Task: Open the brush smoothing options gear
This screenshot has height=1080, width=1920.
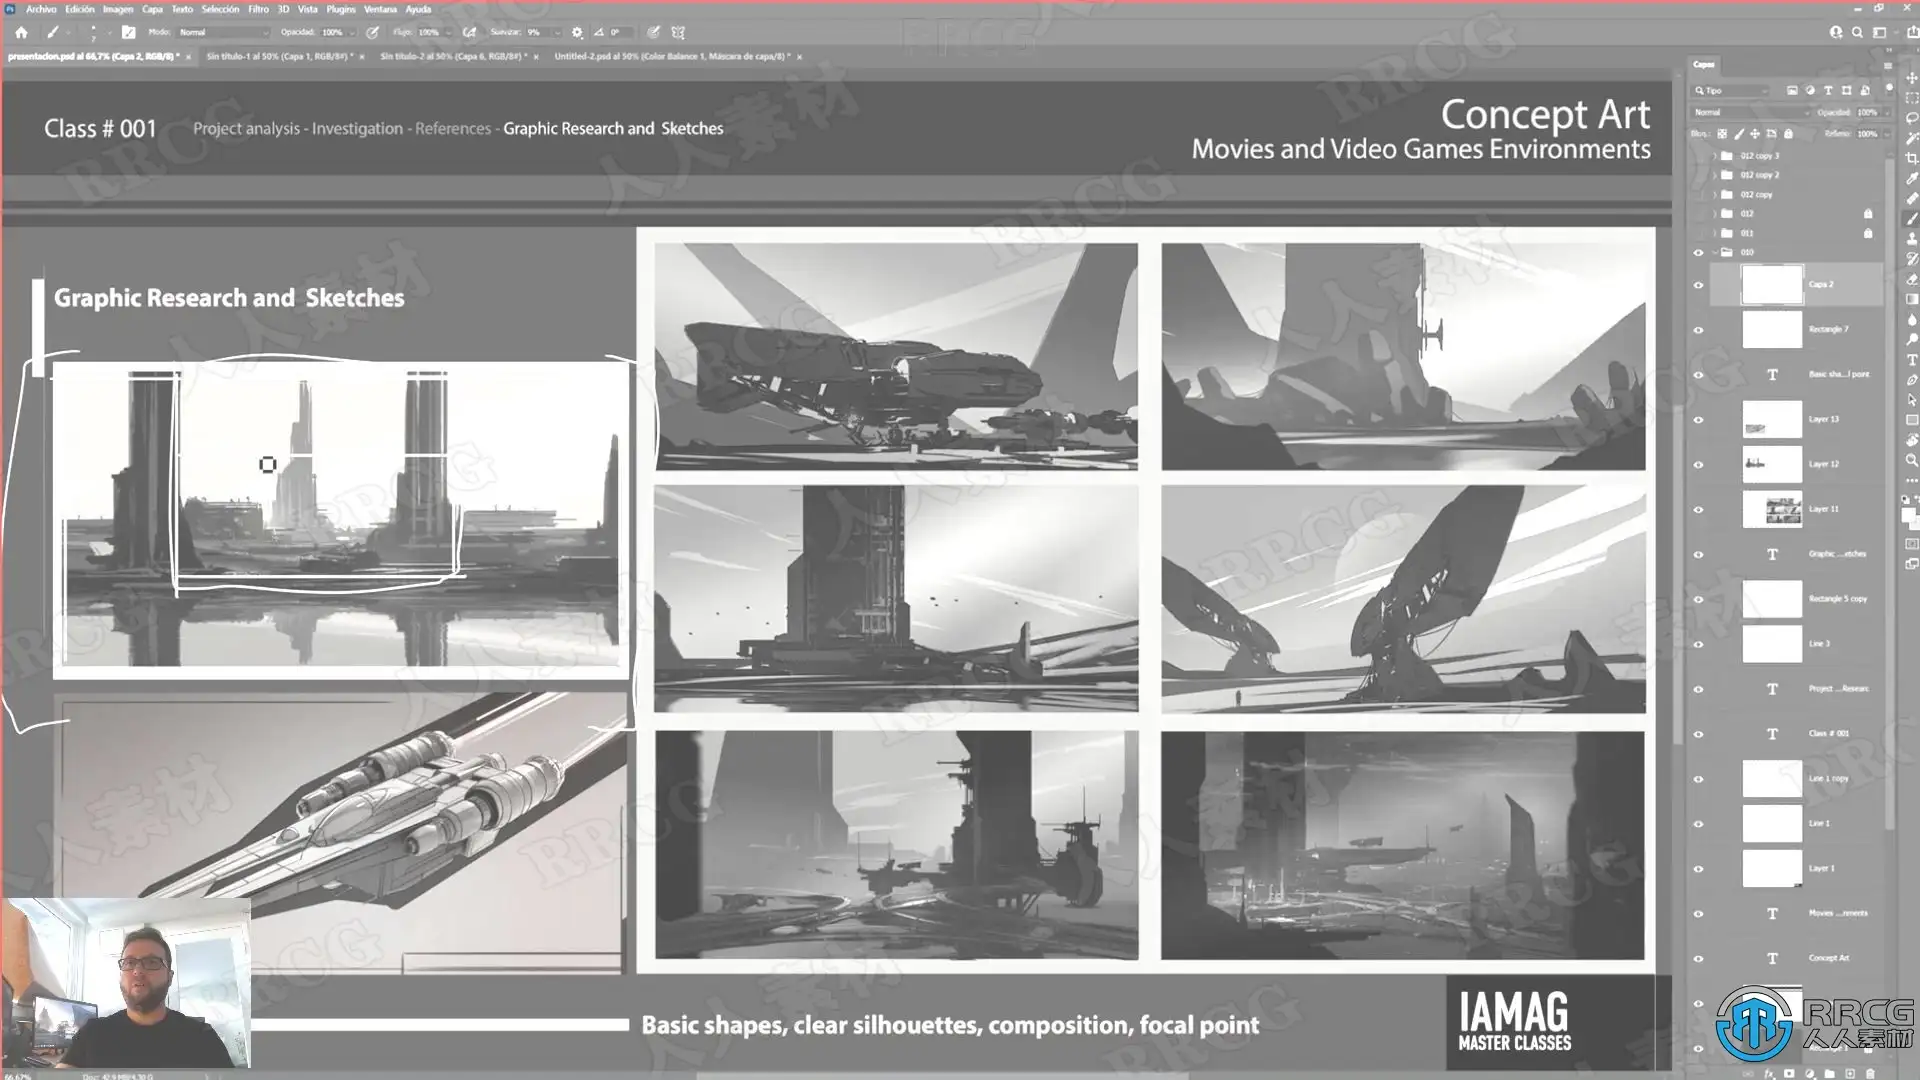Action: click(x=577, y=32)
